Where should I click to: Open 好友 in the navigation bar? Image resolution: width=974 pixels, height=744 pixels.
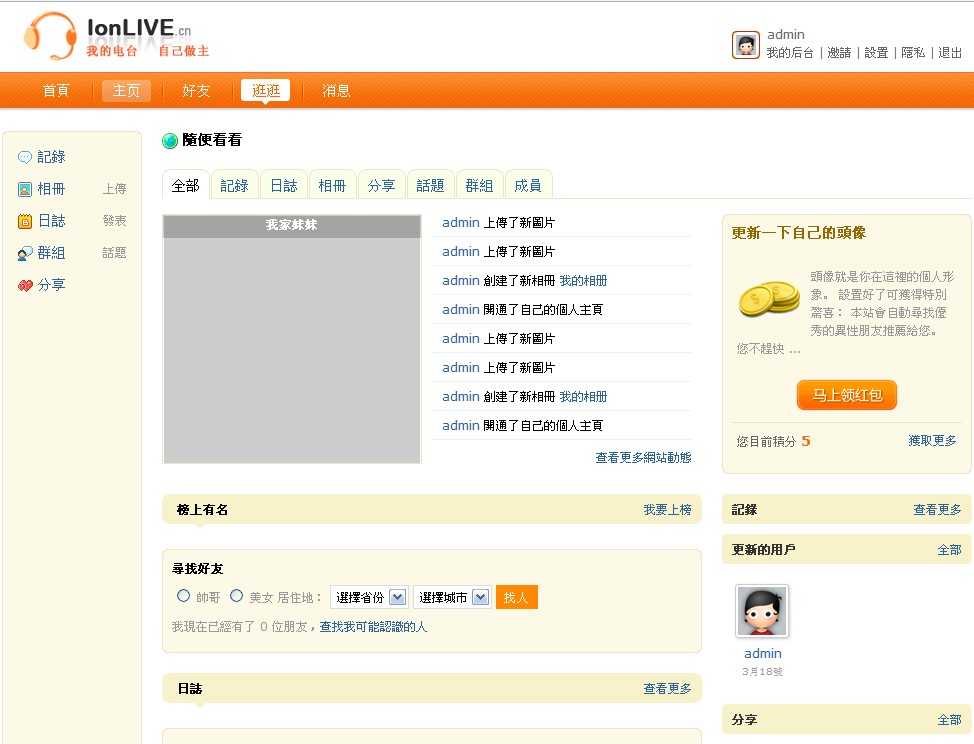pyautogui.click(x=196, y=91)
